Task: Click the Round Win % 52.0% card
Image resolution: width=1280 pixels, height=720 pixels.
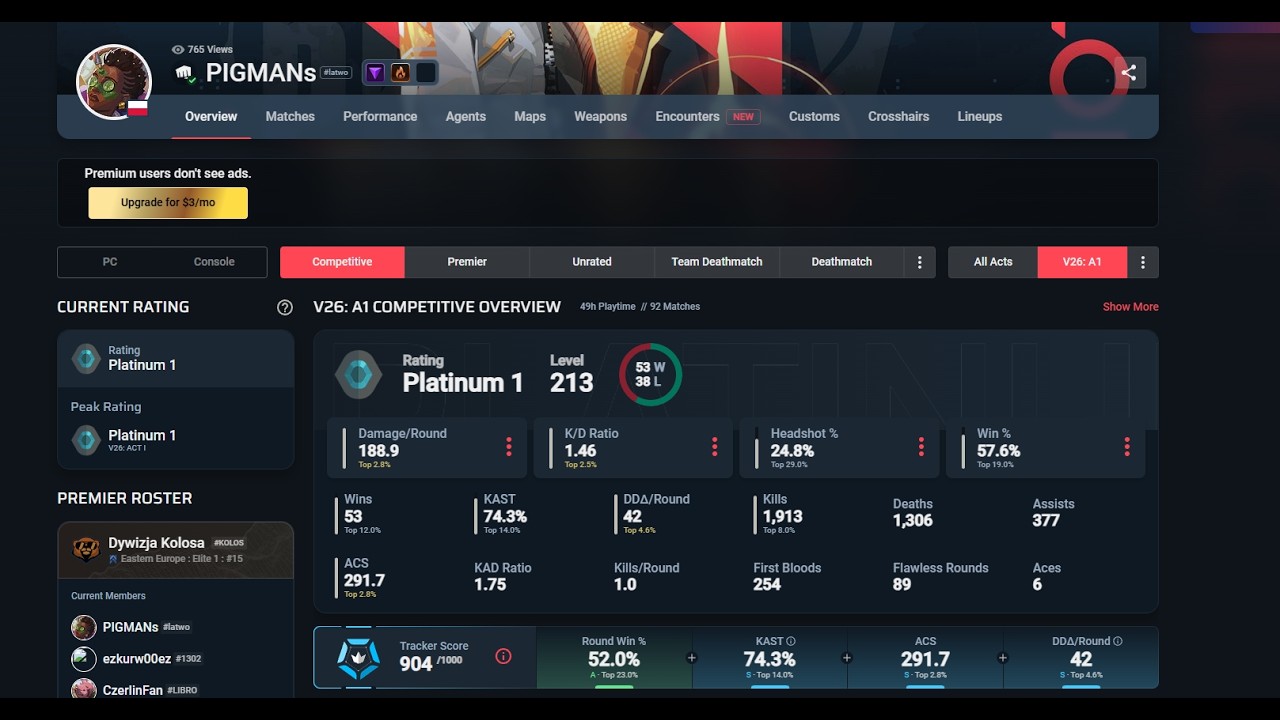Action: click(x=614, y=658)
